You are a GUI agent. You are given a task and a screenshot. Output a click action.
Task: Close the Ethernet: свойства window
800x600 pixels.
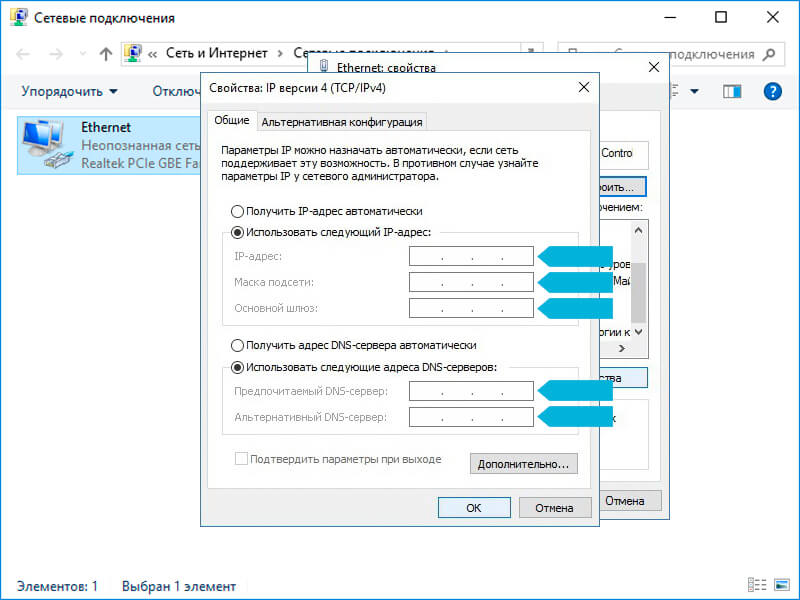tap(654, 67)
